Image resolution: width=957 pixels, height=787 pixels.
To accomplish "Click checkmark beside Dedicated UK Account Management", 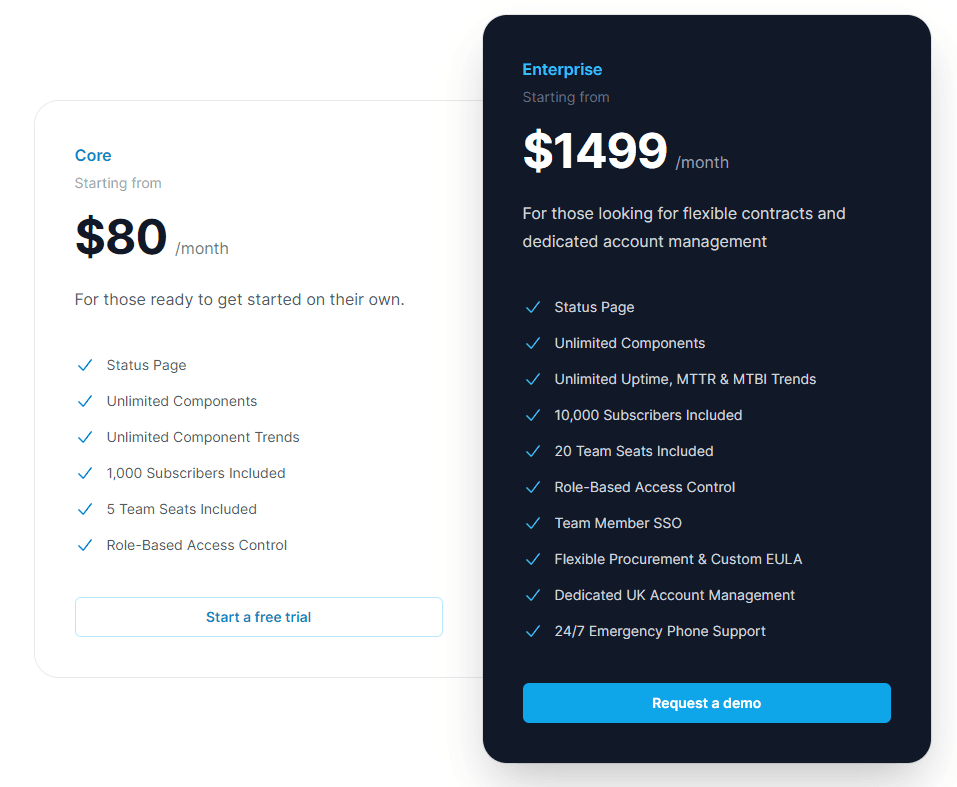I will 533,595.
